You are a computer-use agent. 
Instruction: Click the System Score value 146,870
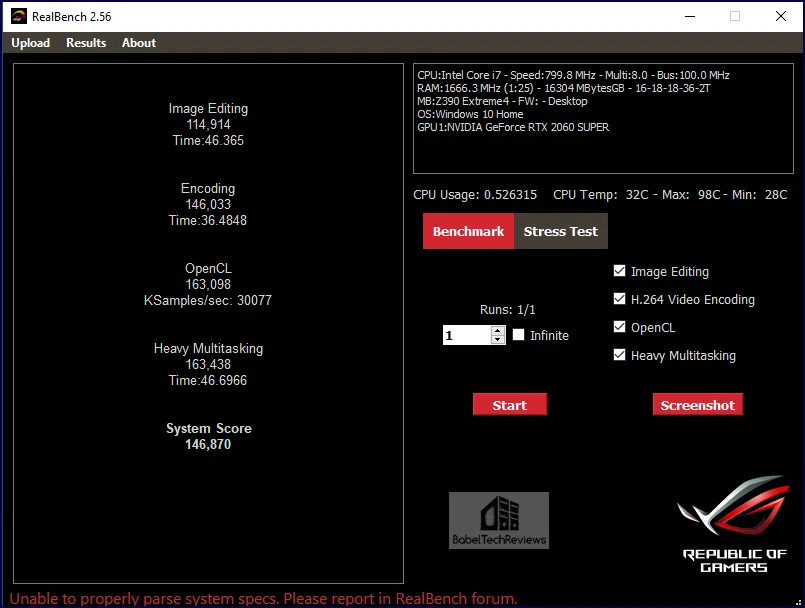(208, 444)
